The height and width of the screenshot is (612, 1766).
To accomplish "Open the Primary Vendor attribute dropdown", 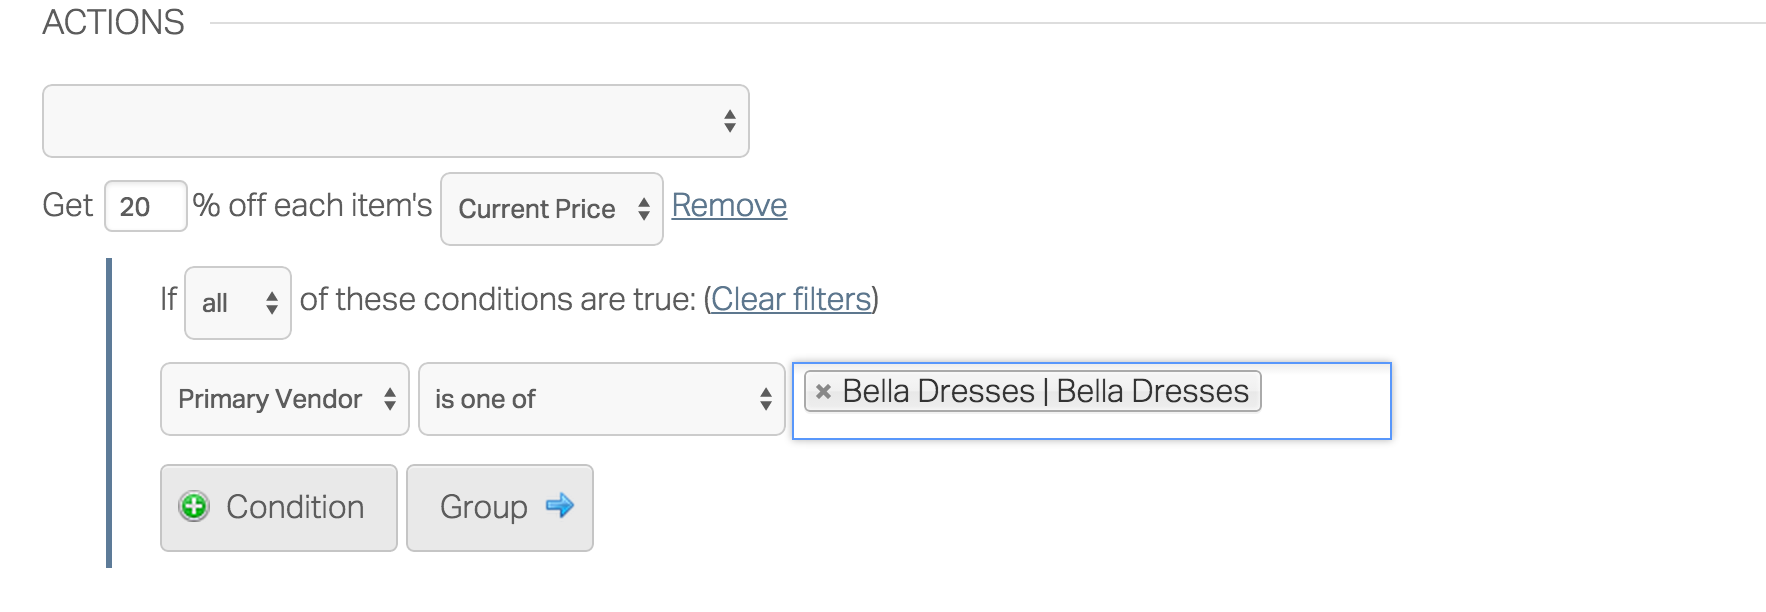I will pyautogui.click(x=285, y=399).
